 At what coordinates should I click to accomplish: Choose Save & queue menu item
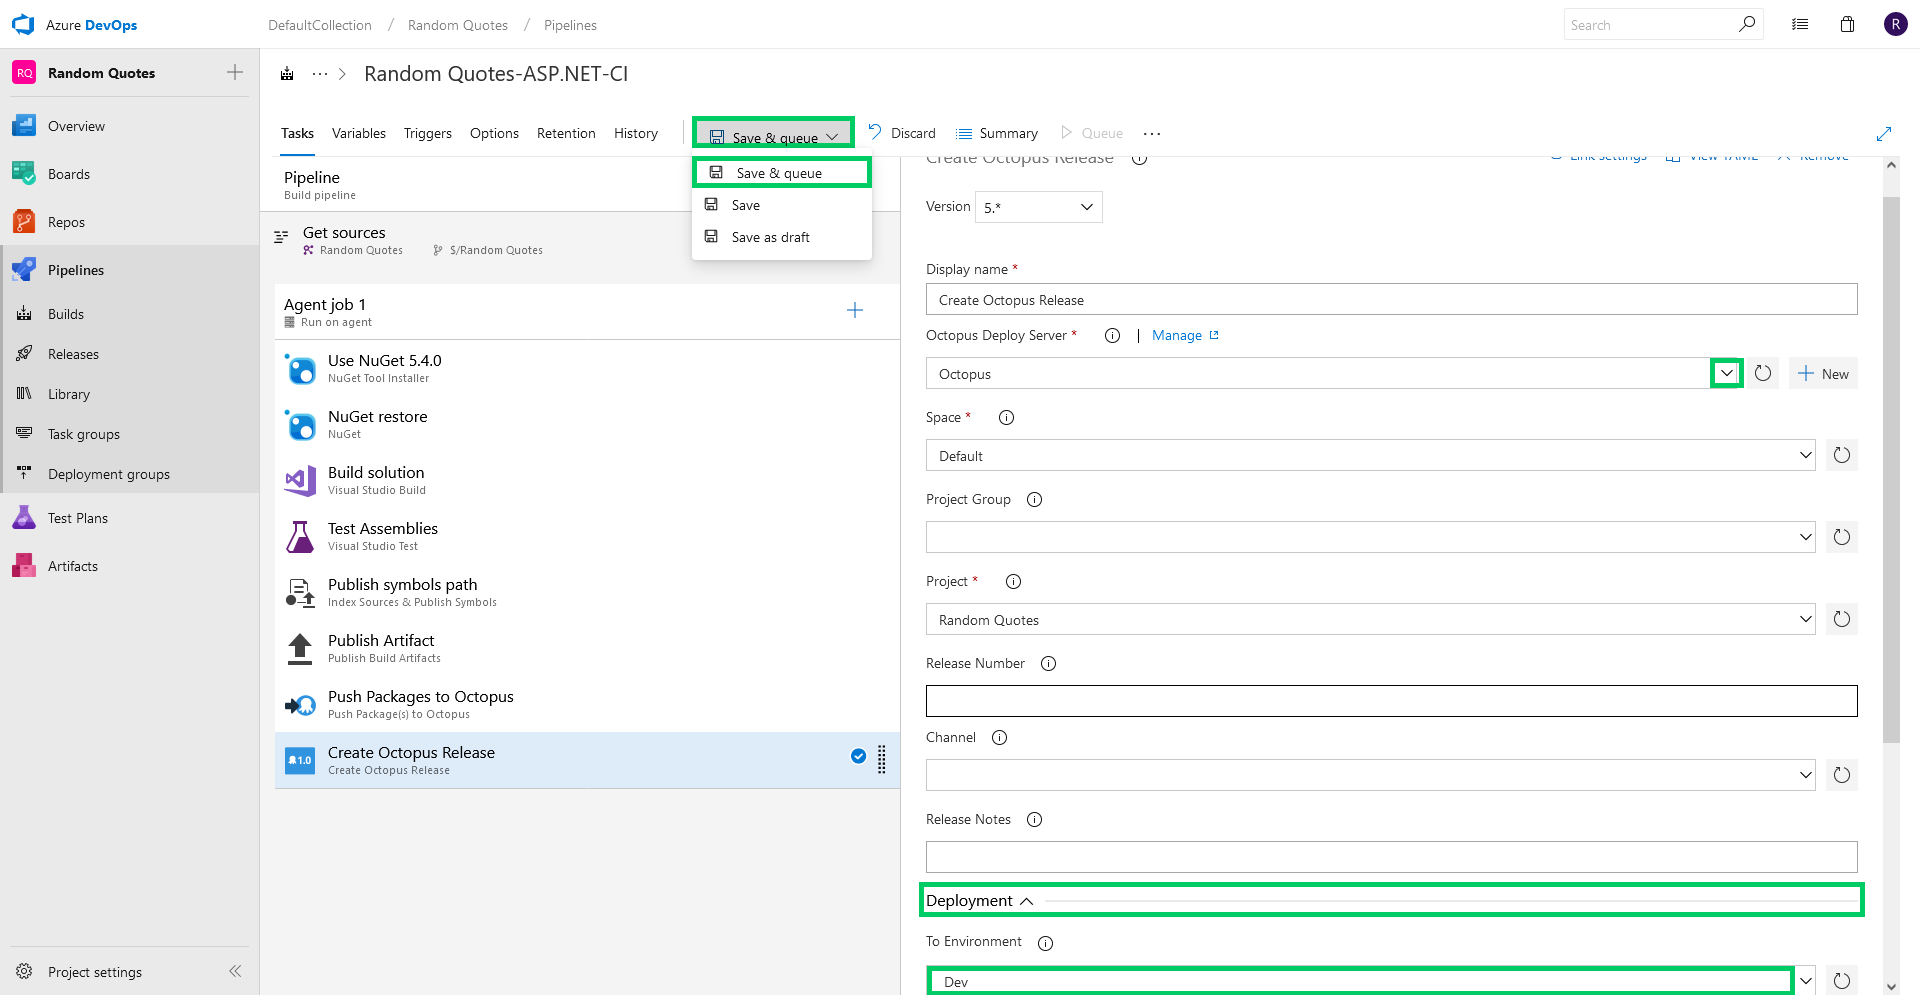coord(782,173)
